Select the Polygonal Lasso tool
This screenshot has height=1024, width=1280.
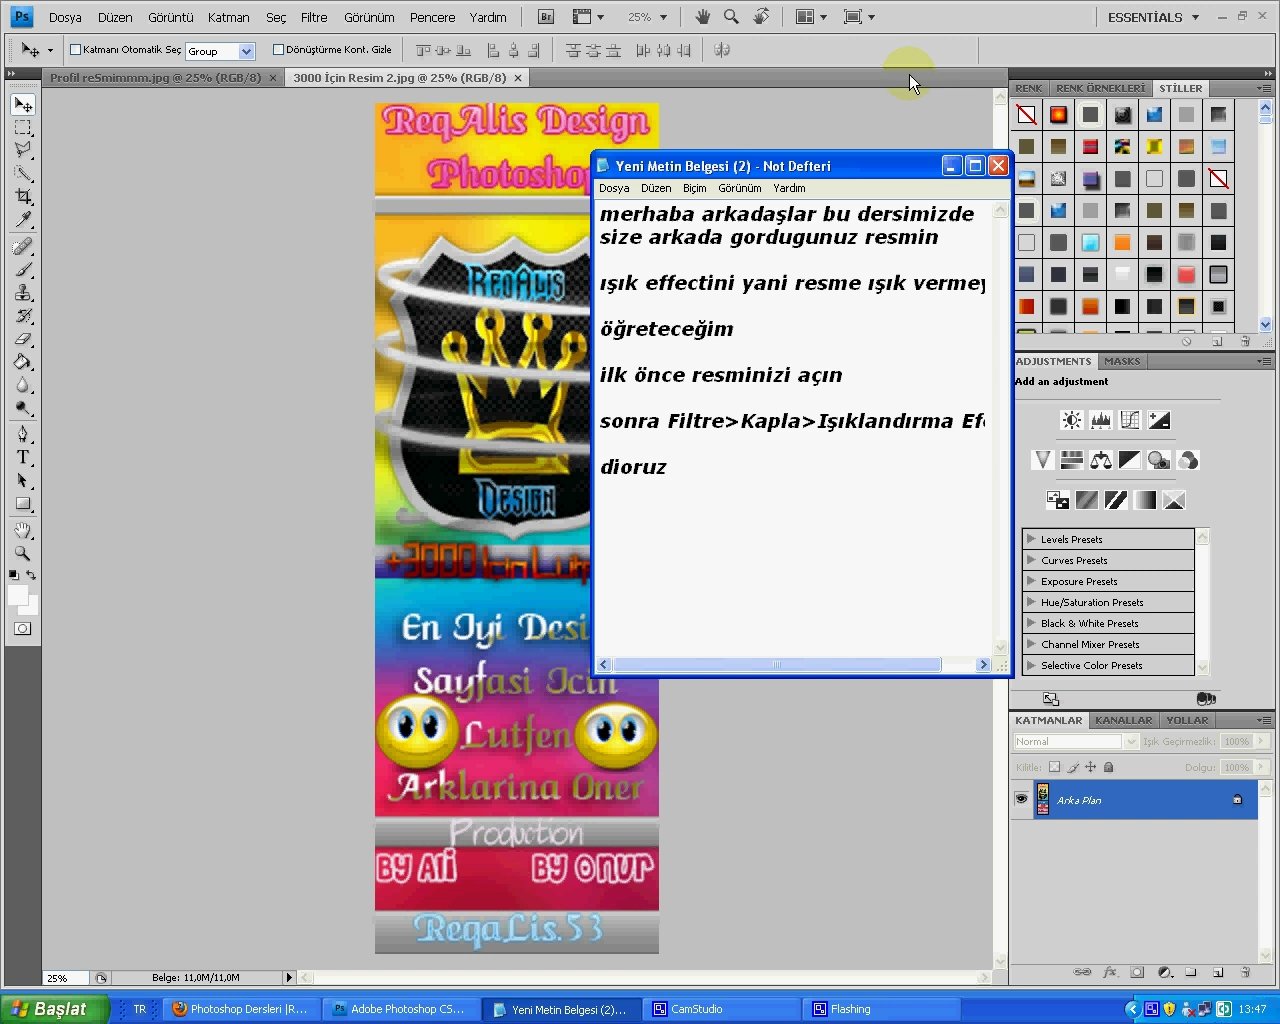23,150
